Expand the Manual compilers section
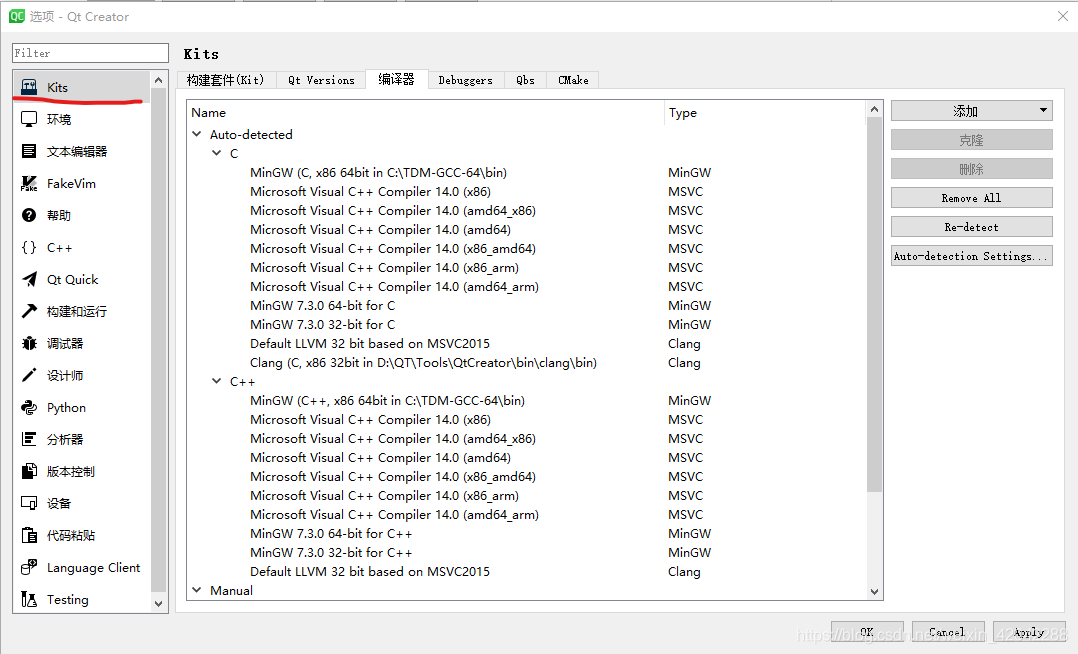The width and height of the screenshot is (1078, 654). click(x=197, y=590)
